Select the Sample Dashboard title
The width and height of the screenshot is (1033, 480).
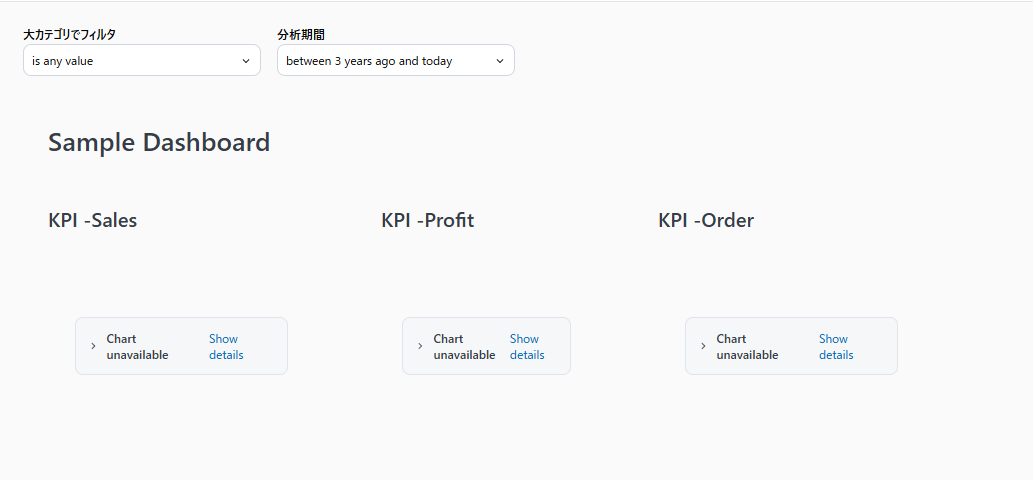(159, 142)
